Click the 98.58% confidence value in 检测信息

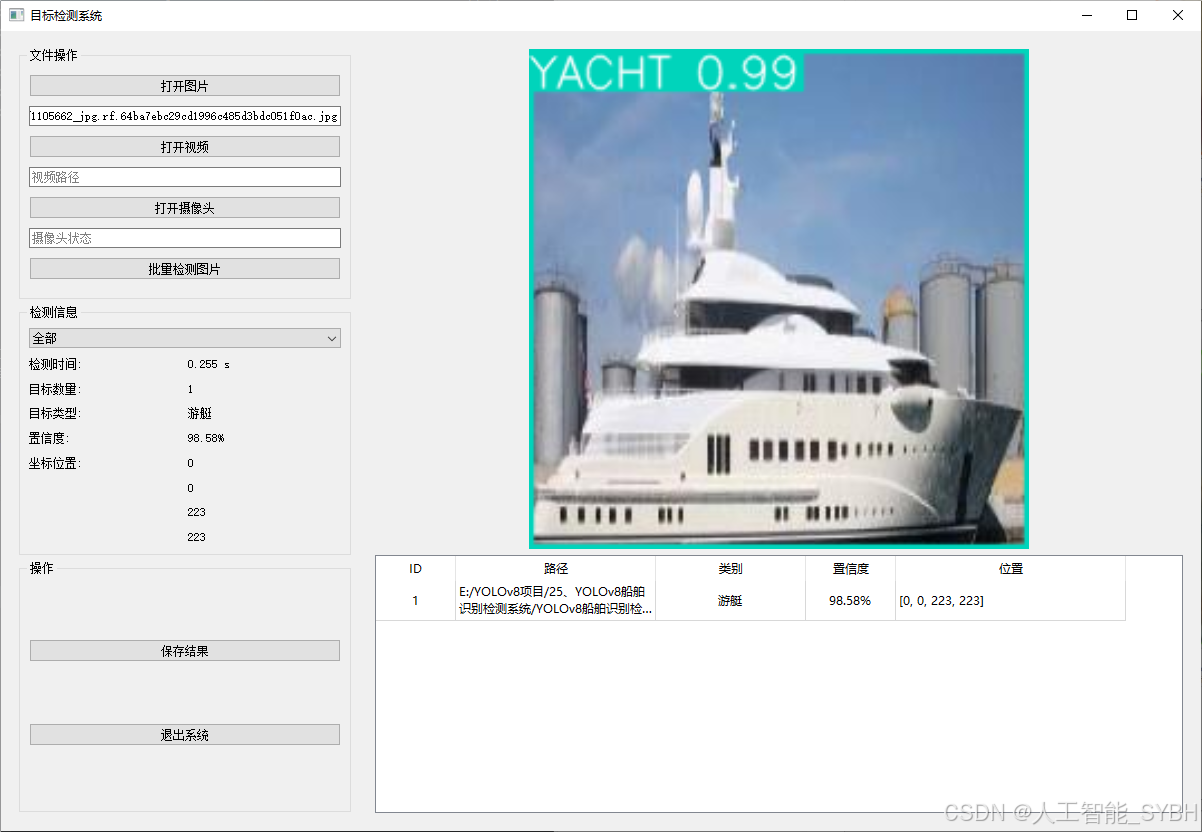[205, 438]
